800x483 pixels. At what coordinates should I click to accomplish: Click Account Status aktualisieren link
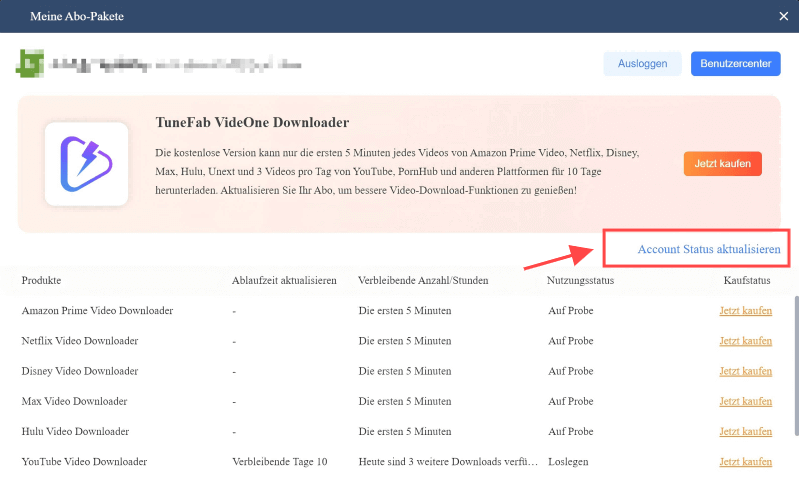pyautogui.click(x=709, y=249)
